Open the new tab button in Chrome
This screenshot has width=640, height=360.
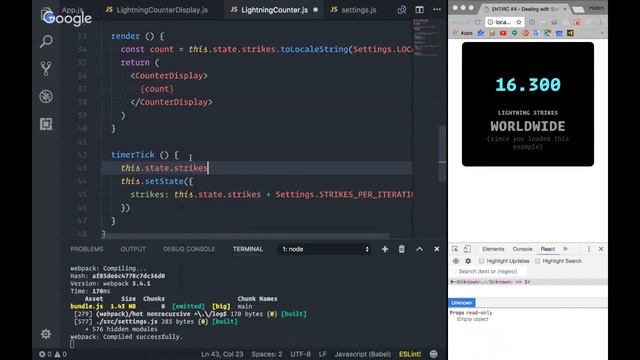pos(578,9)
